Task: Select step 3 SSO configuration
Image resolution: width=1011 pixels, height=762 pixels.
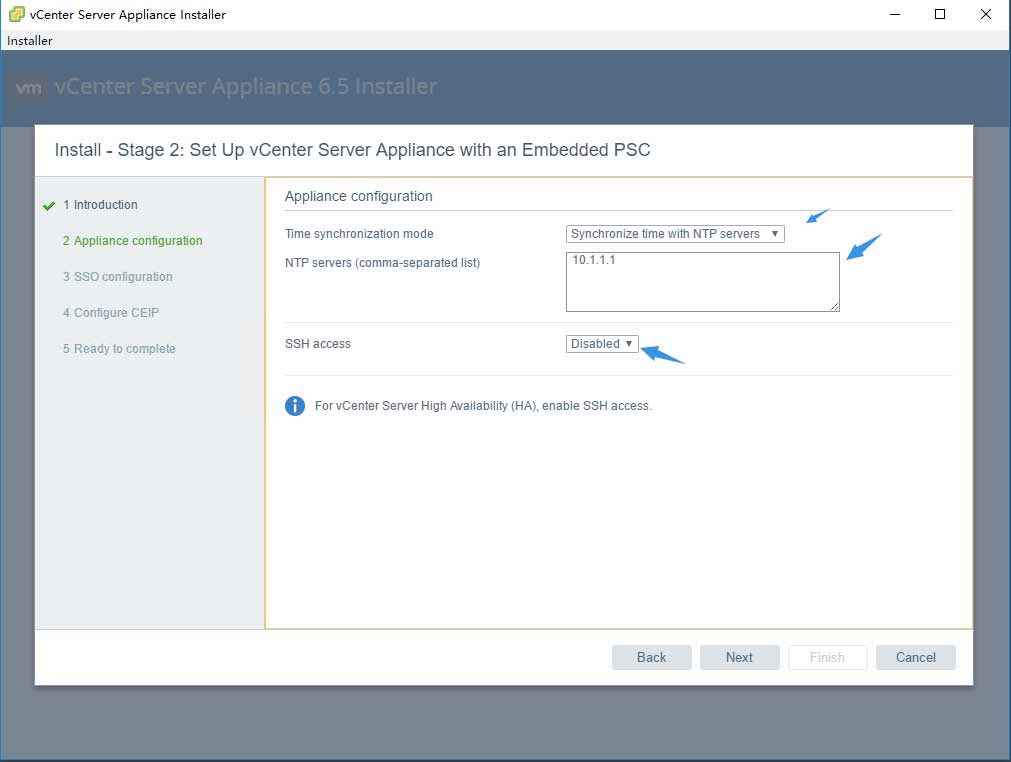Action: click(117, 277)
